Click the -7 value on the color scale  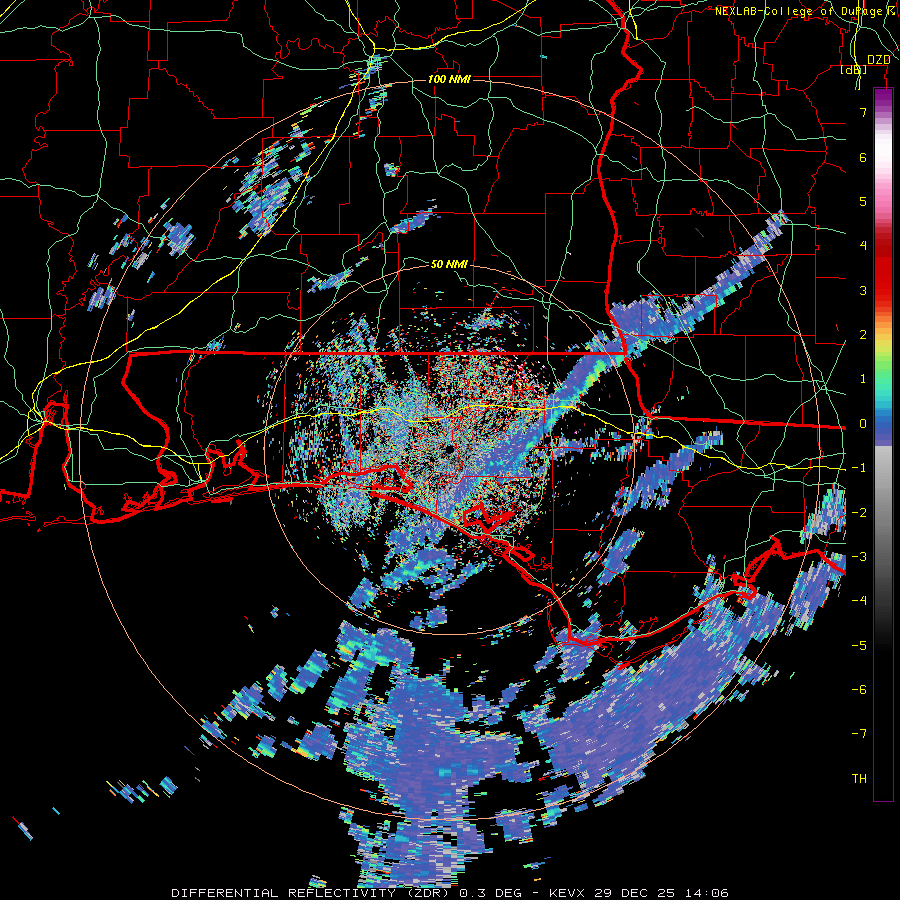click(x=859, y=734)
